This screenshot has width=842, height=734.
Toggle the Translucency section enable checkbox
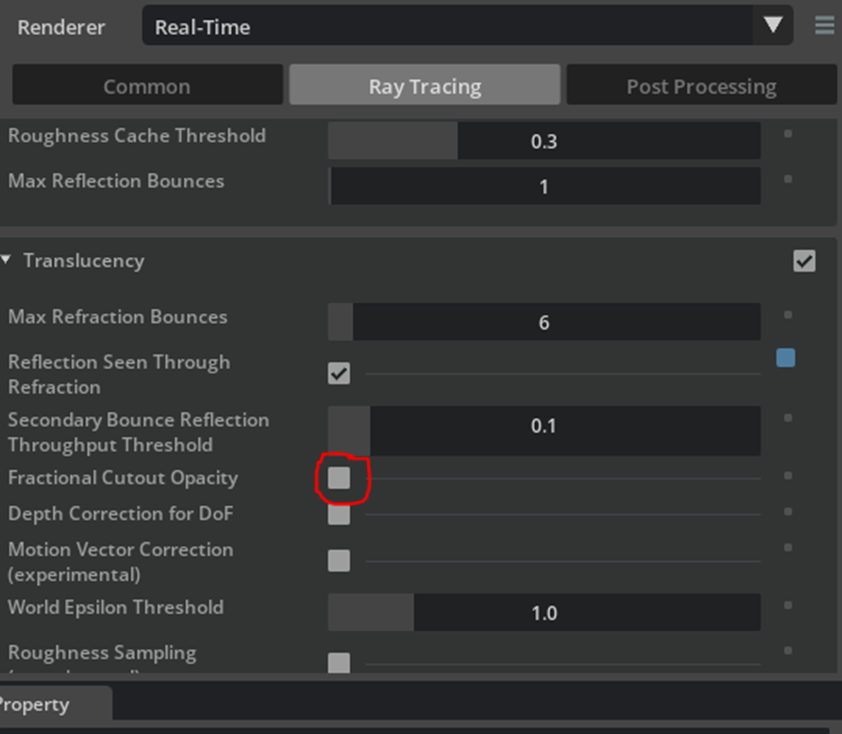point(804,261)
